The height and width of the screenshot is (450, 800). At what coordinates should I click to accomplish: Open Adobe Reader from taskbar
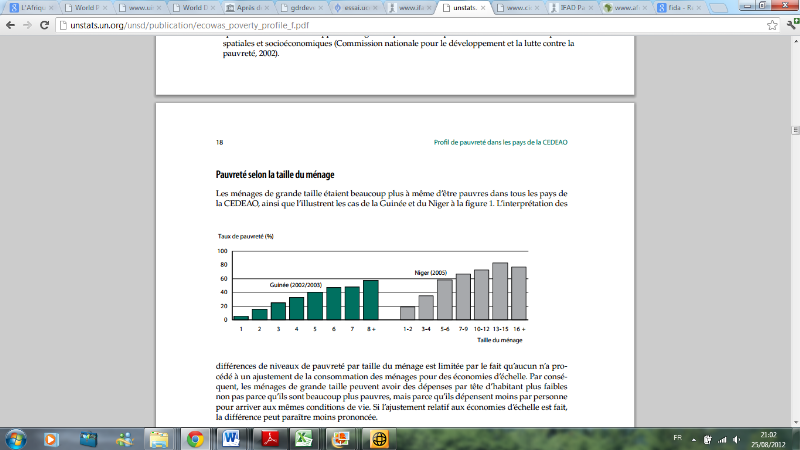[x=270, y=439]
